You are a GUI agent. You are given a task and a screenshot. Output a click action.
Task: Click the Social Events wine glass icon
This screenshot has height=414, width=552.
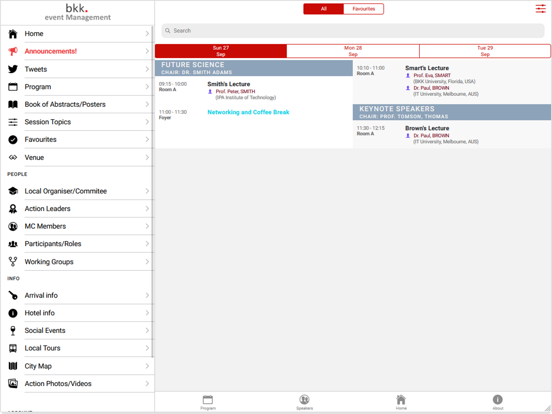point(13,331)
